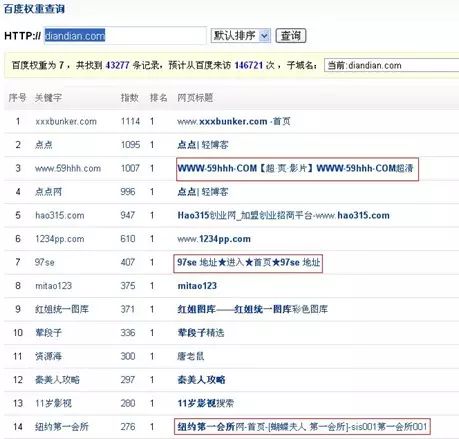The image size is (459, 439).
Task: Open the 点点| 轻博客 link in row 4
Action: pos(203,192)
